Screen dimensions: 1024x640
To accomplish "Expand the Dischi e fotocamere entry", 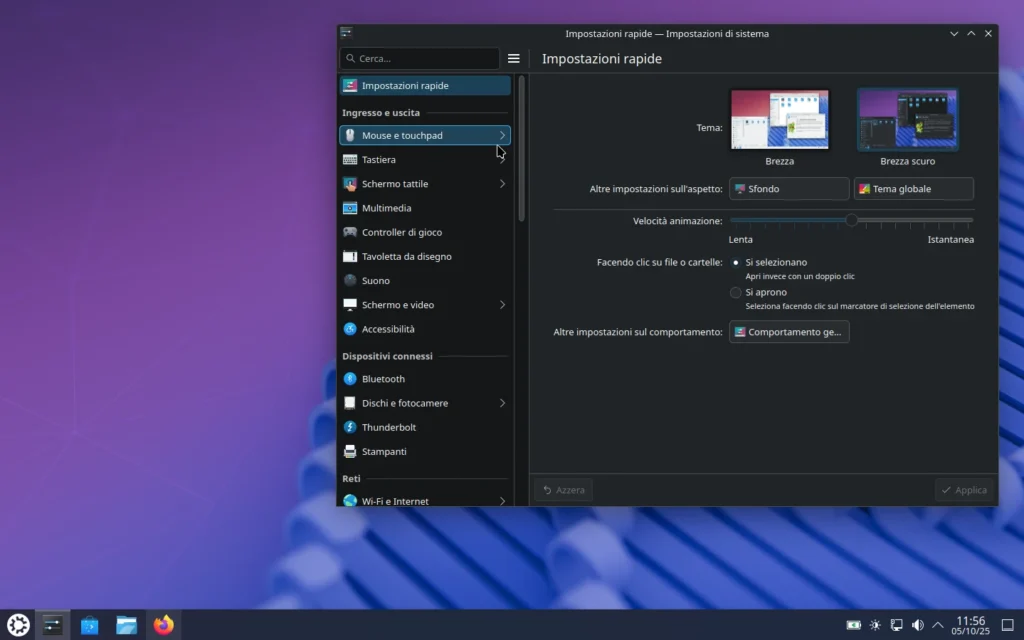I will click(502, 403).
